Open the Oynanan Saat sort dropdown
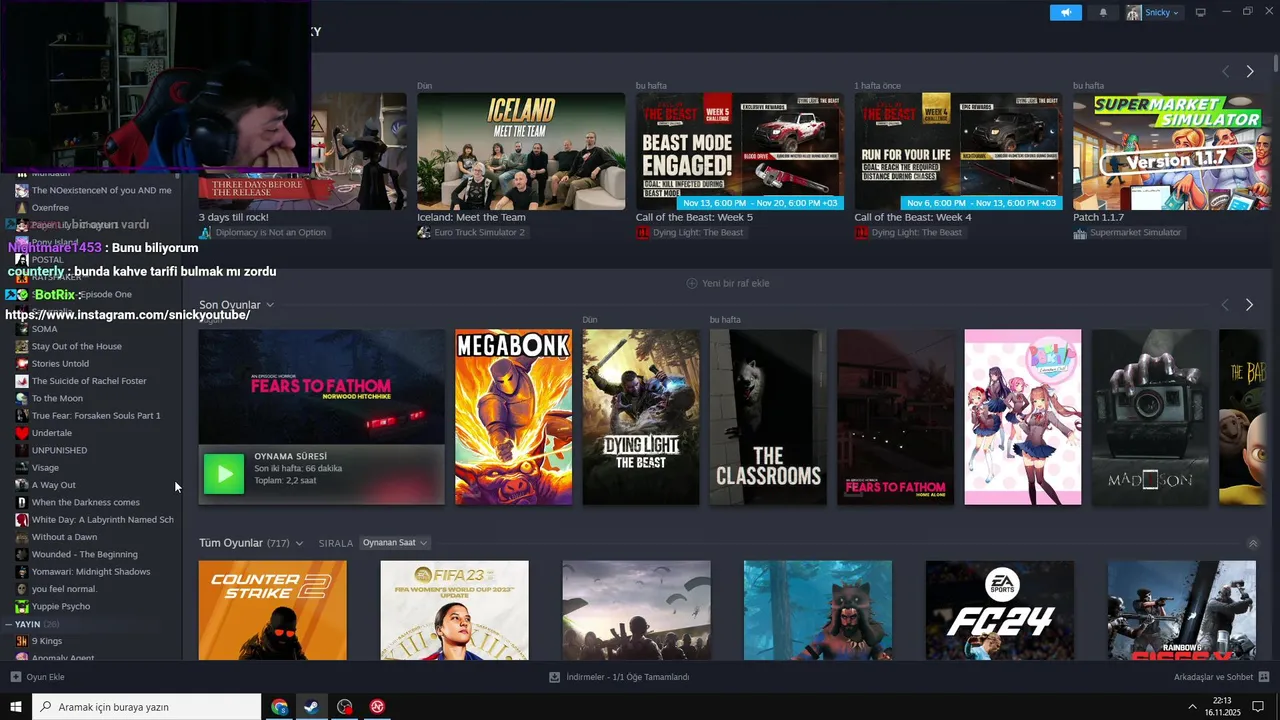 pyautogui.click(x=395, y=543)
